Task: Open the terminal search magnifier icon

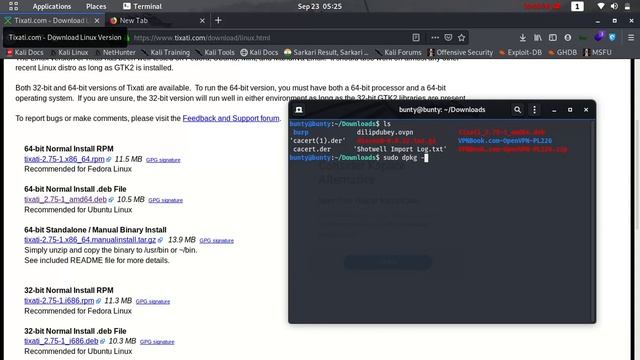Action: (x=518, y=110)
